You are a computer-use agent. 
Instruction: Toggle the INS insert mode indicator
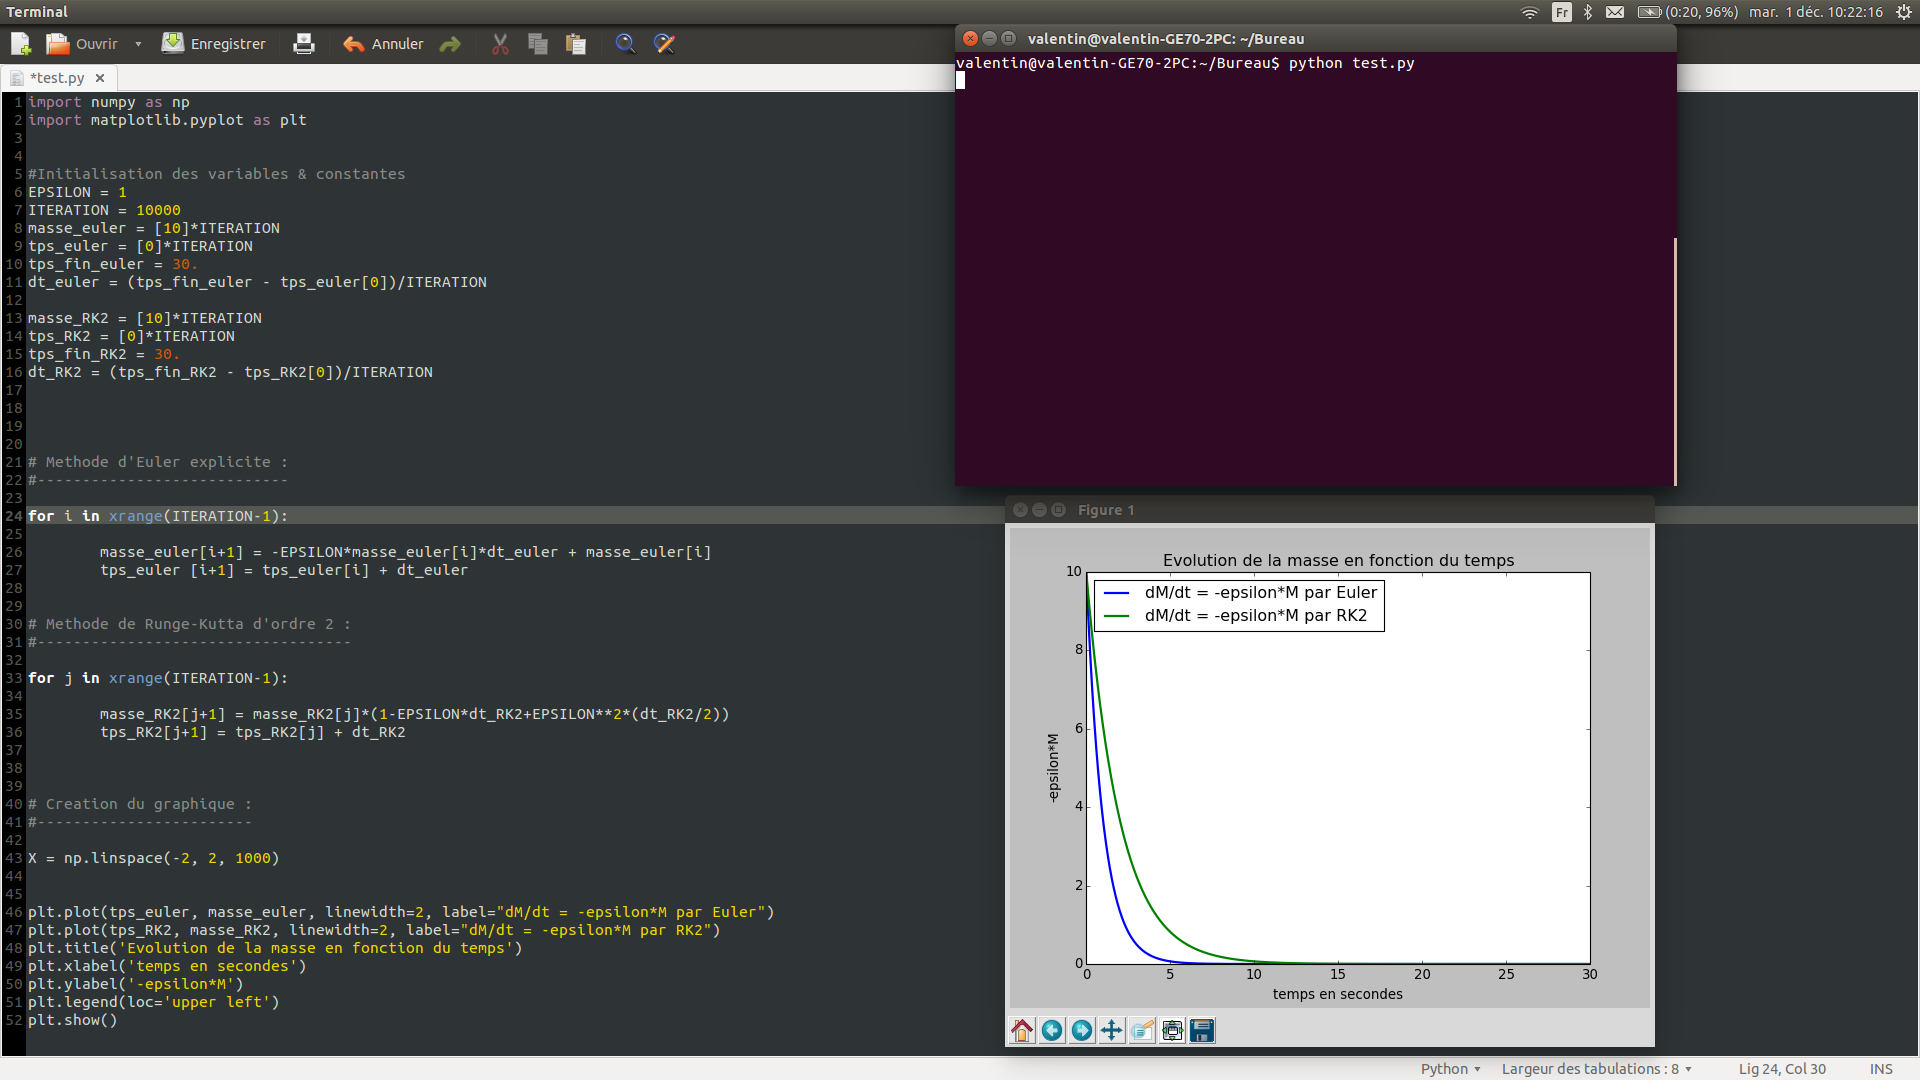click(1880, 1069)
